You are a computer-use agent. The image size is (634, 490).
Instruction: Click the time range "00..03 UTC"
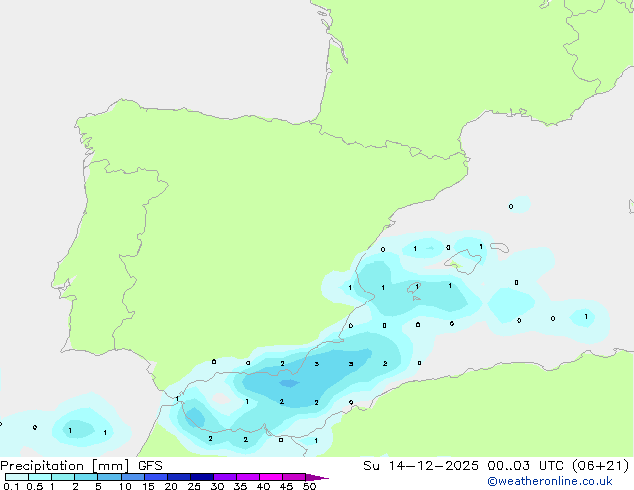click(x=526, y=466)
